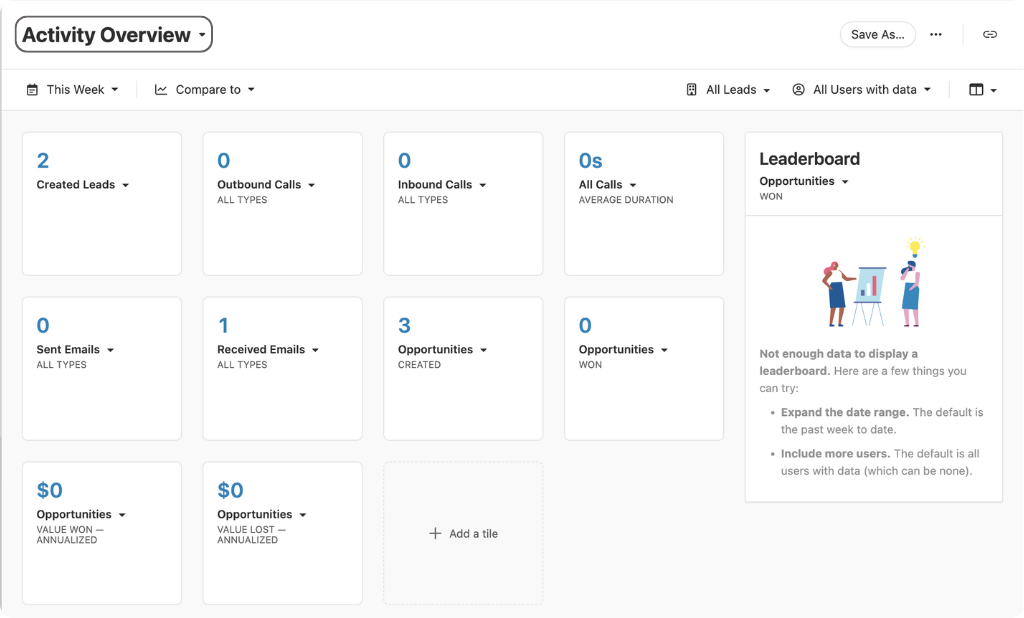Click the Include more users tip
This screenshot has height=618, width=1024.
(880, 462)
